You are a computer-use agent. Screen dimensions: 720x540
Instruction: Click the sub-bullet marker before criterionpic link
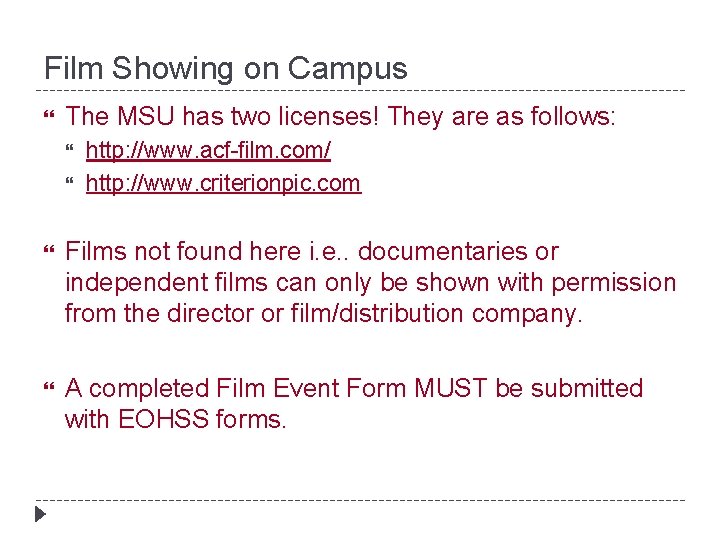(x=69, y=181)
